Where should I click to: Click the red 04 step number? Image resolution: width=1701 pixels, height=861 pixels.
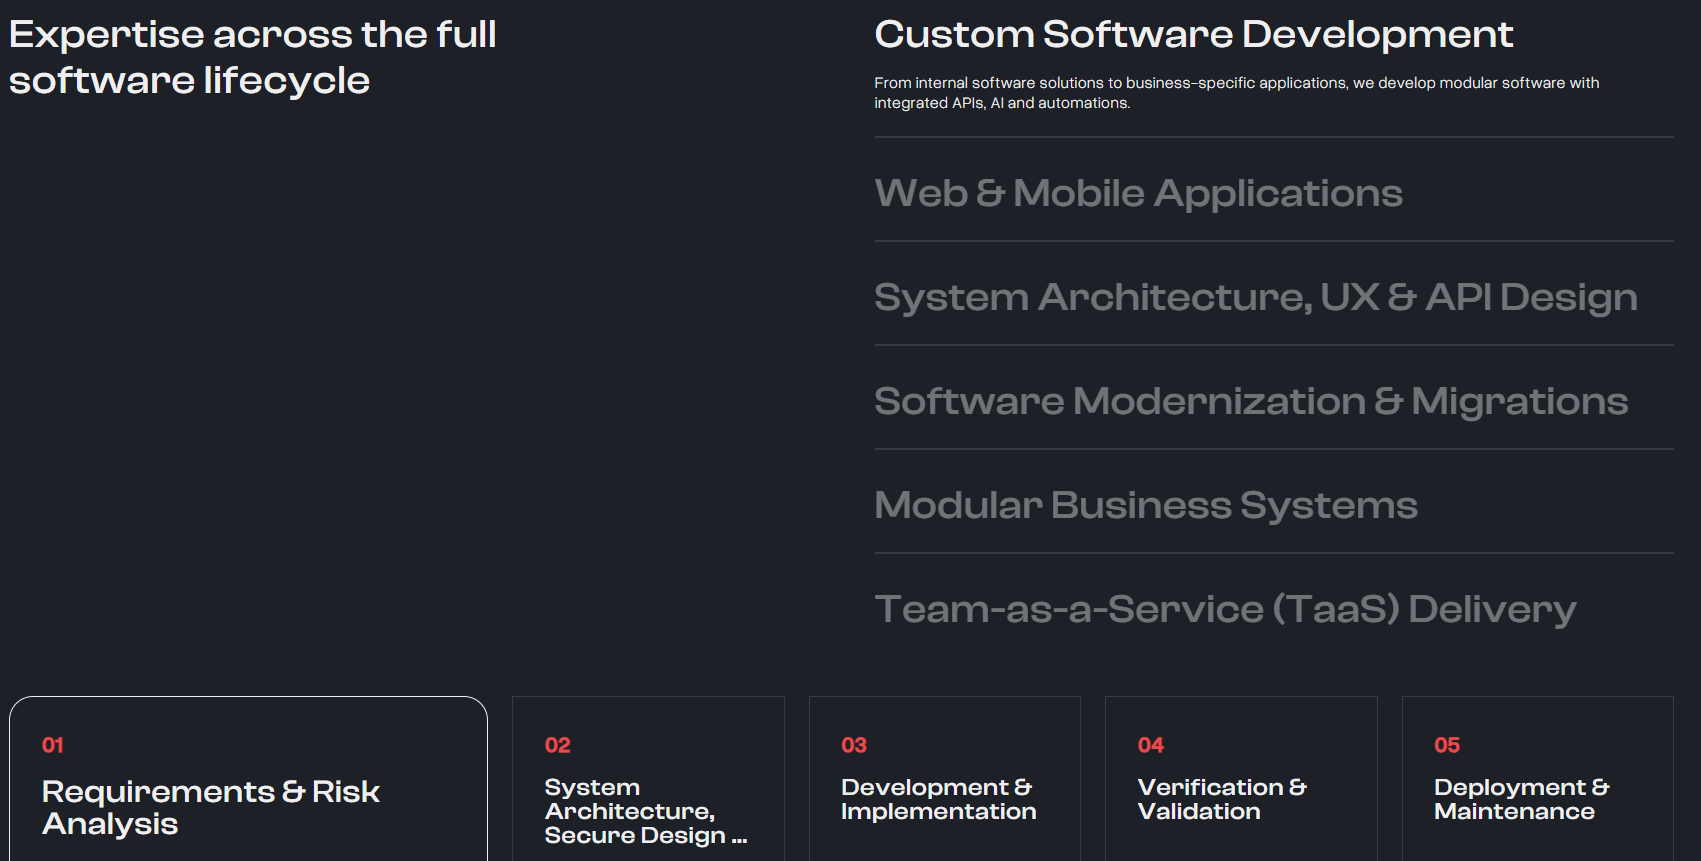(x=1150, y=745)
